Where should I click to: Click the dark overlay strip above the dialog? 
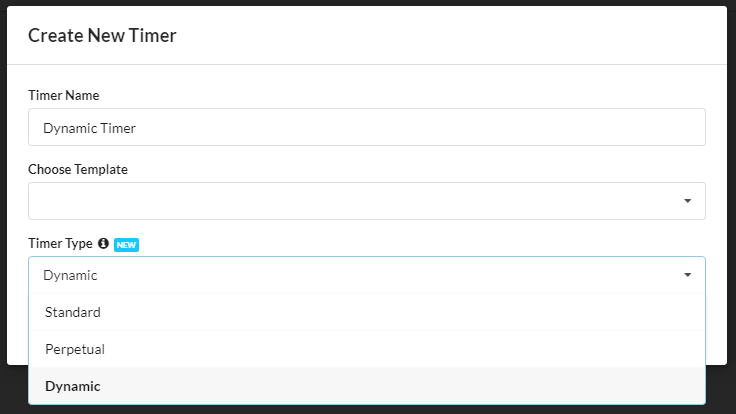(x=367, y=3)
